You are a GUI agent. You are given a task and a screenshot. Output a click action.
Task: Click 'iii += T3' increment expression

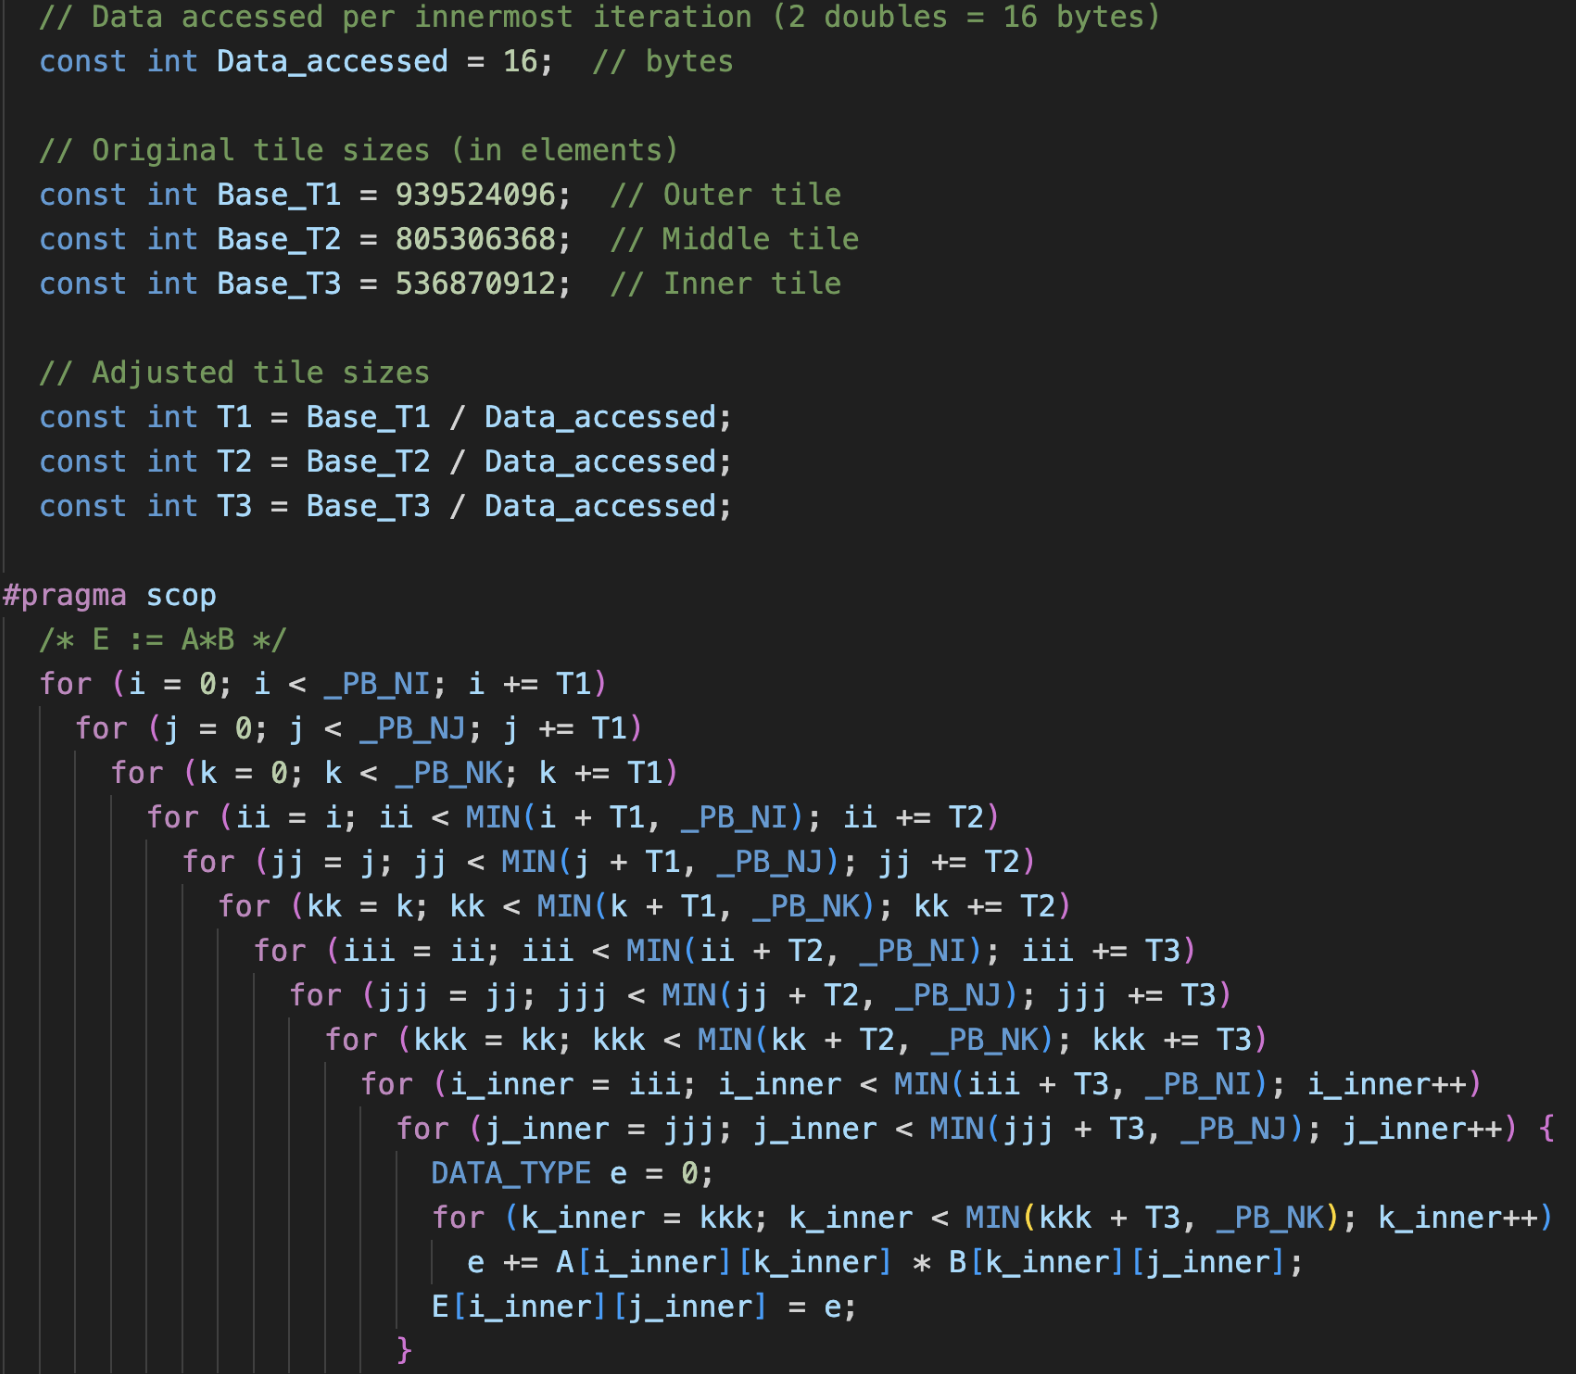point(1101,950)
